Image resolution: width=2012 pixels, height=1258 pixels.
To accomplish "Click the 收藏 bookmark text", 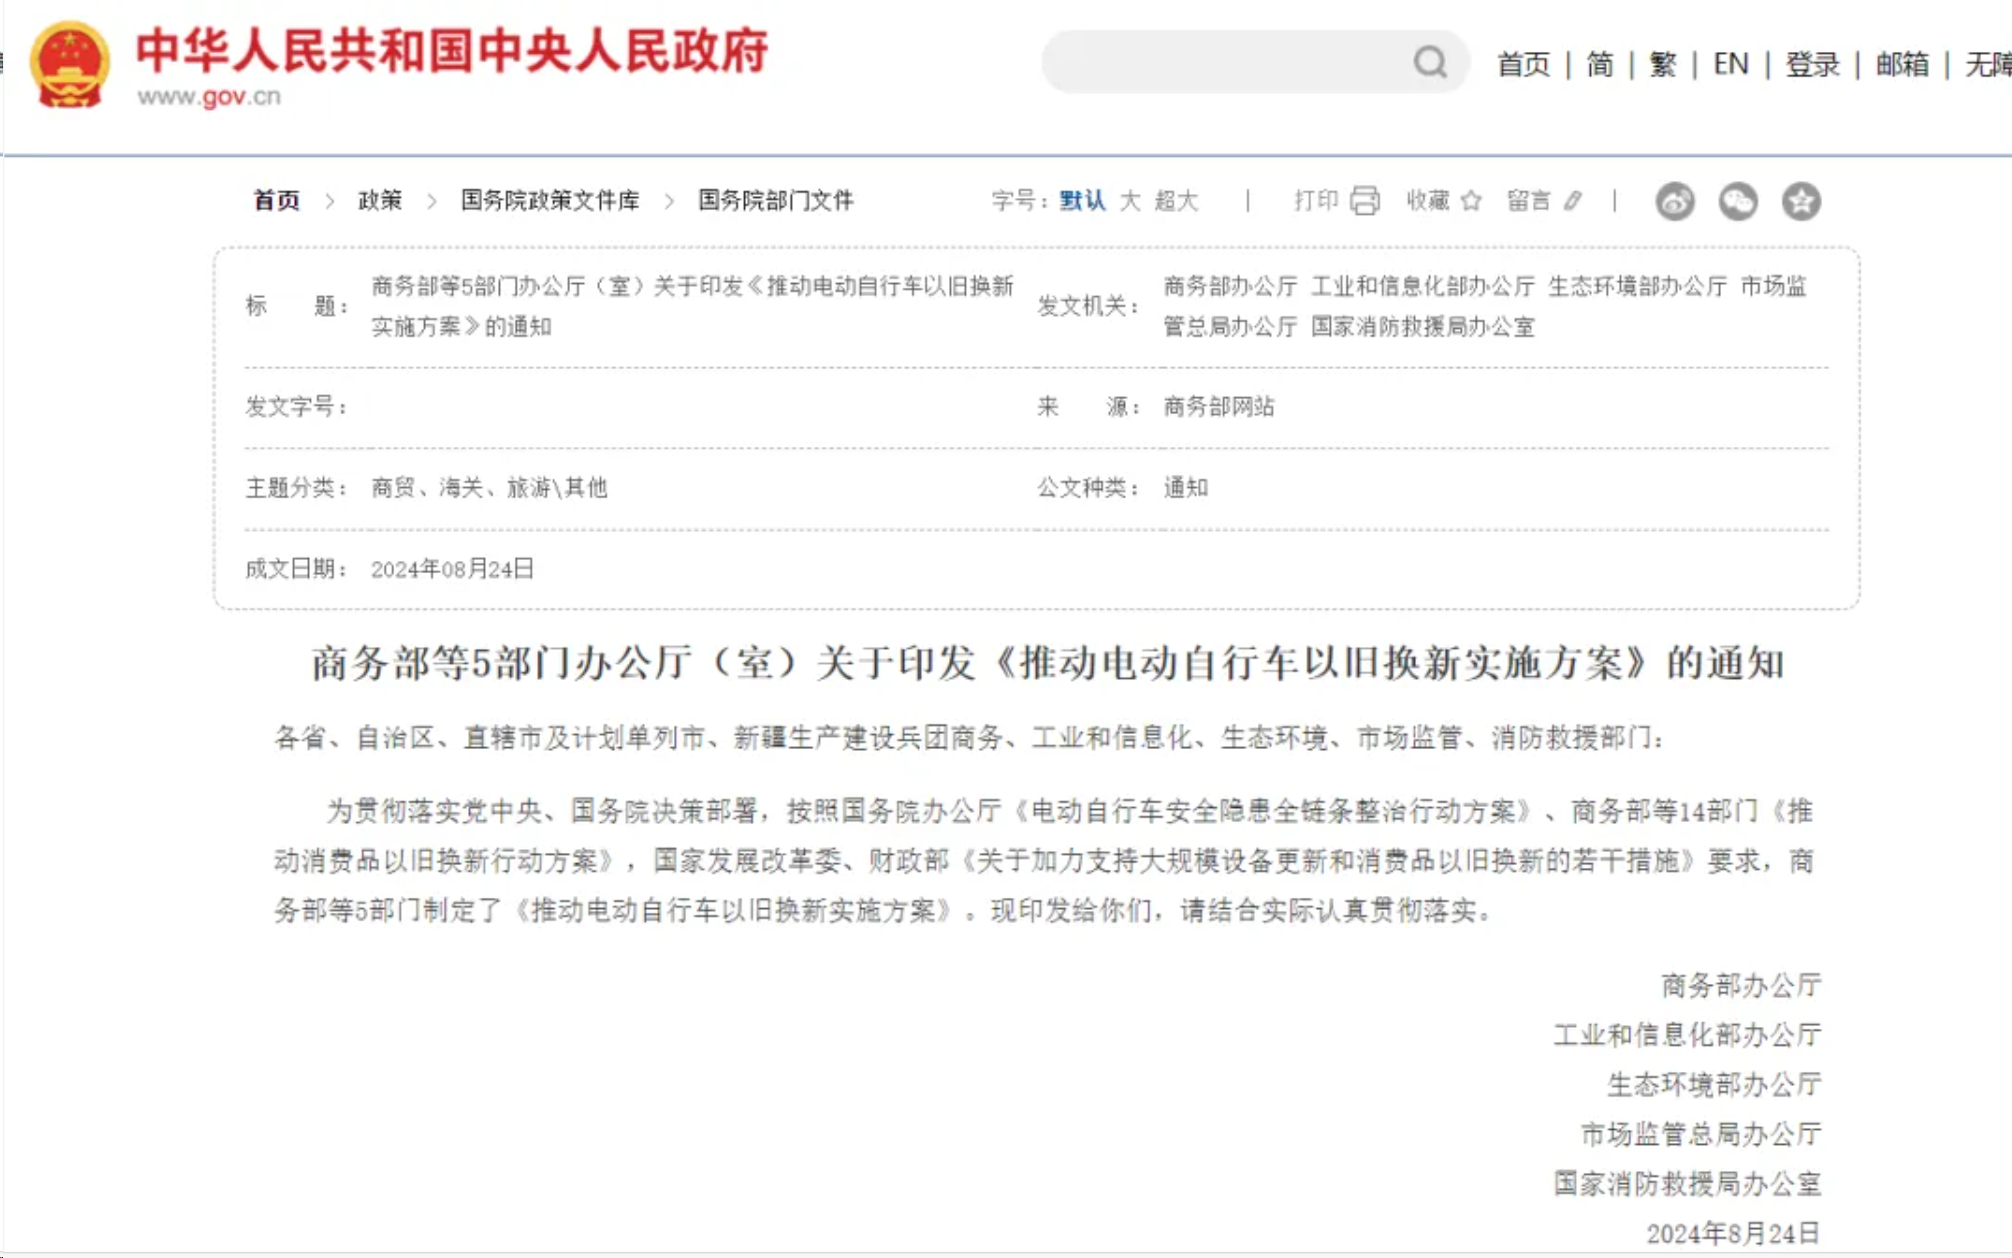I will (x=1428, y=201).
